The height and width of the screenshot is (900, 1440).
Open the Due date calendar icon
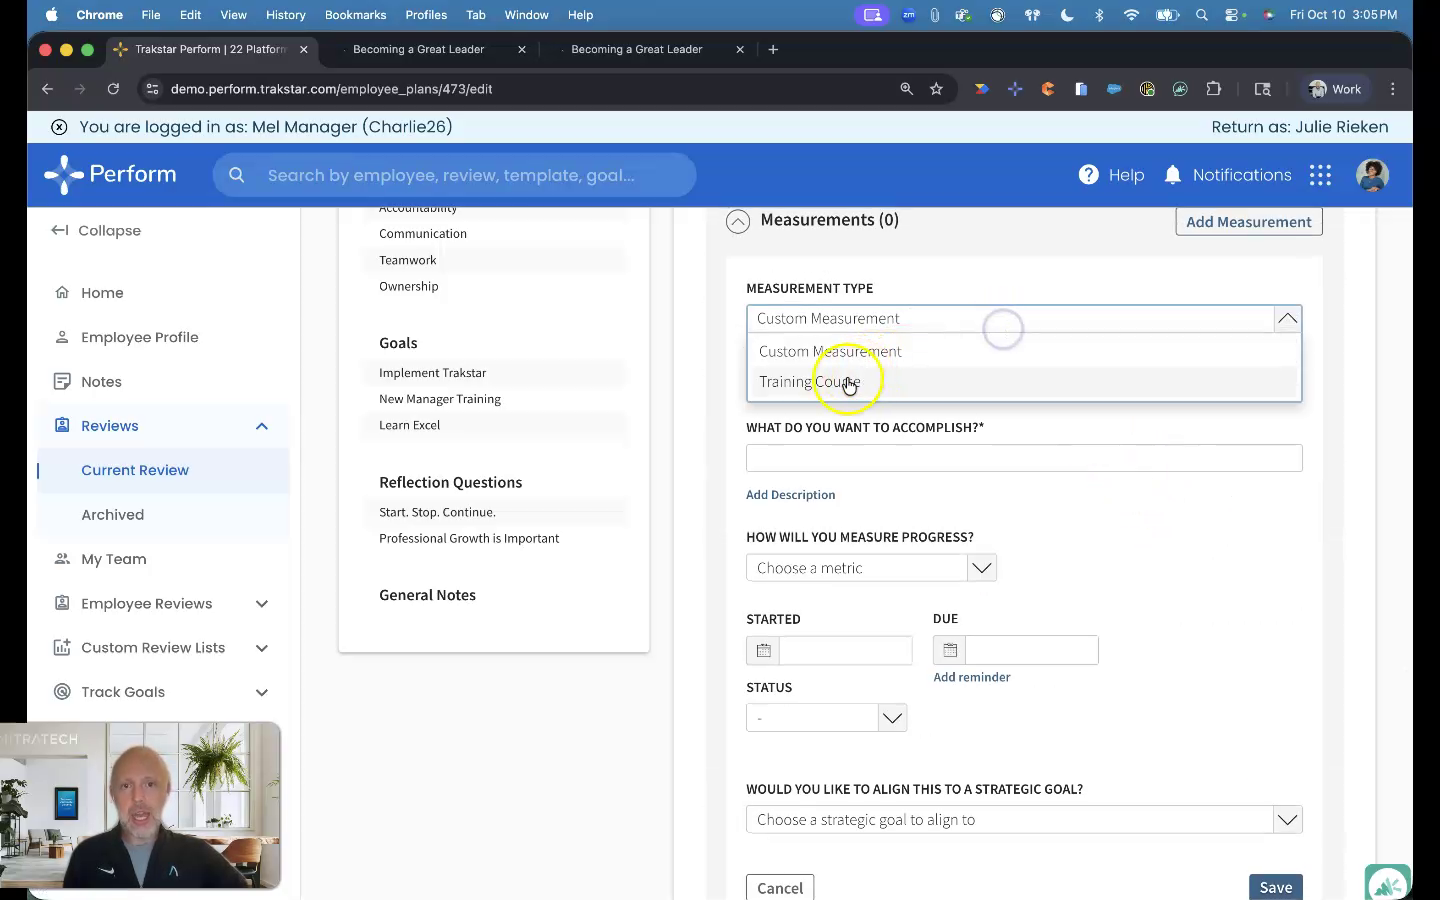pos(950,650)
